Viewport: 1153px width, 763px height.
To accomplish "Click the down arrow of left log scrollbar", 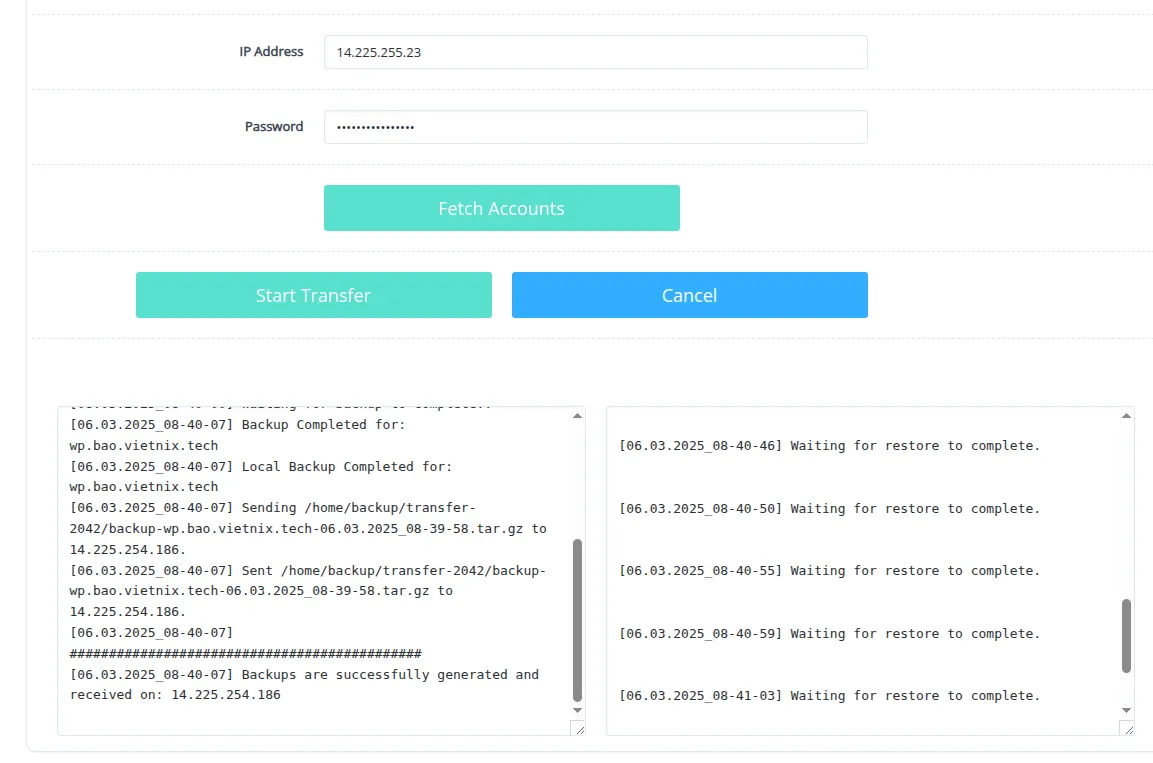I will click(577, 710).
